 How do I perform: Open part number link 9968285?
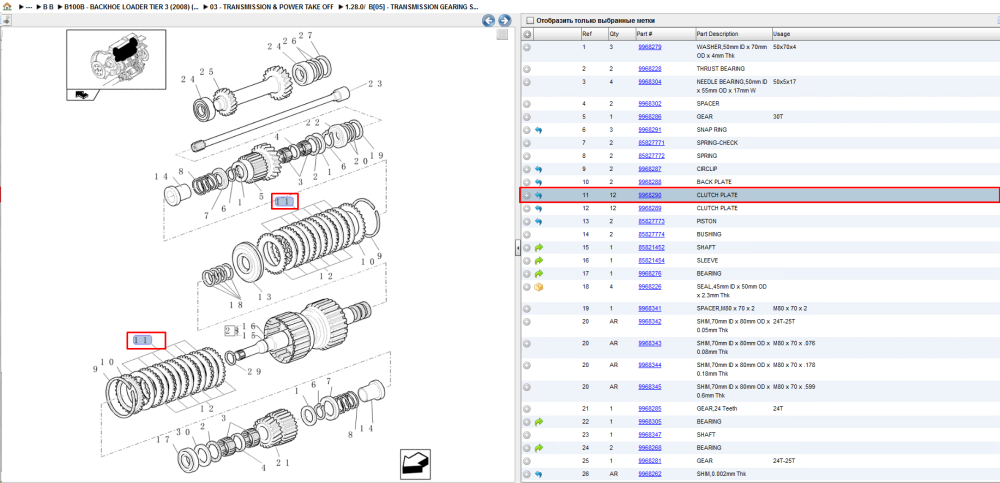pos(650,408)
